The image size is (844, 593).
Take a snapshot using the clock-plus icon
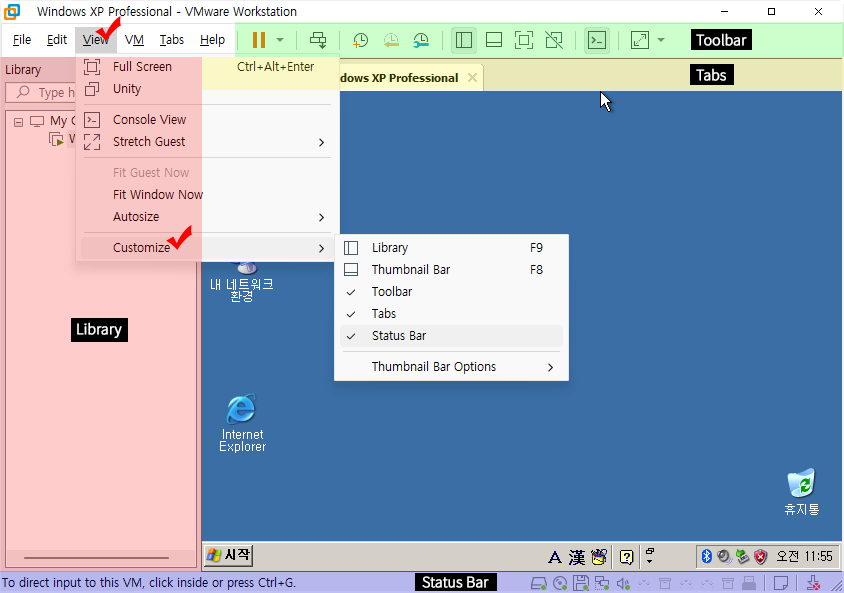click(360, 40)
